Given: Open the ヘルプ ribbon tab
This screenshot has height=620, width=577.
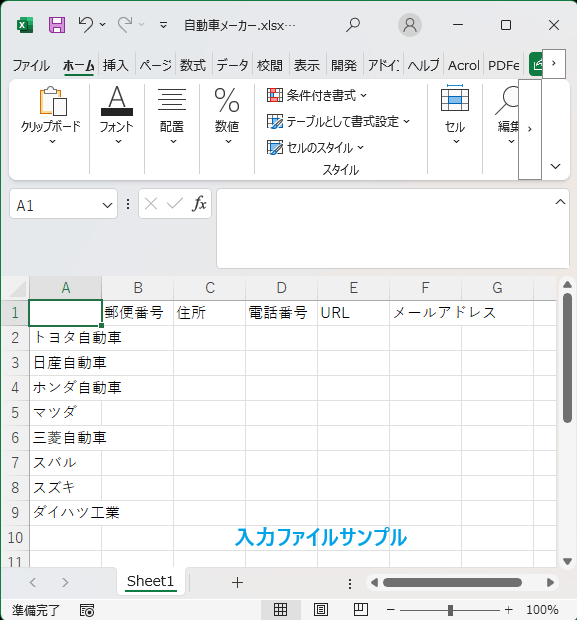Looking at the screenshot, I should 423,65.
